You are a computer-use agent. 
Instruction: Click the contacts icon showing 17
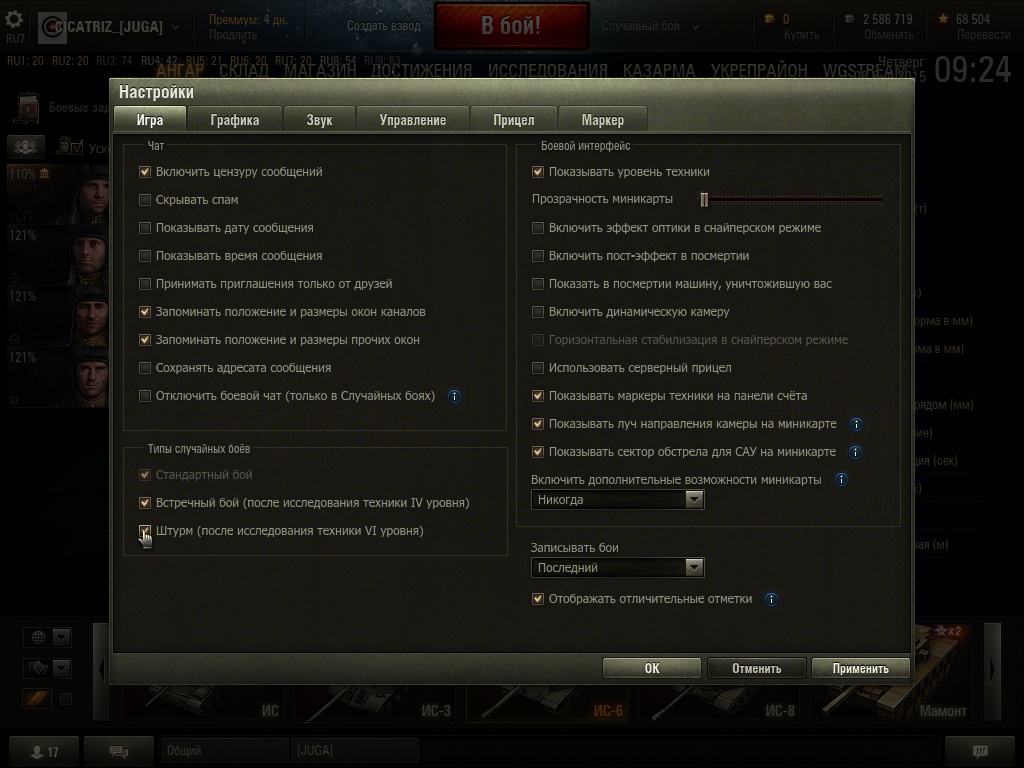tap(44, 751)
